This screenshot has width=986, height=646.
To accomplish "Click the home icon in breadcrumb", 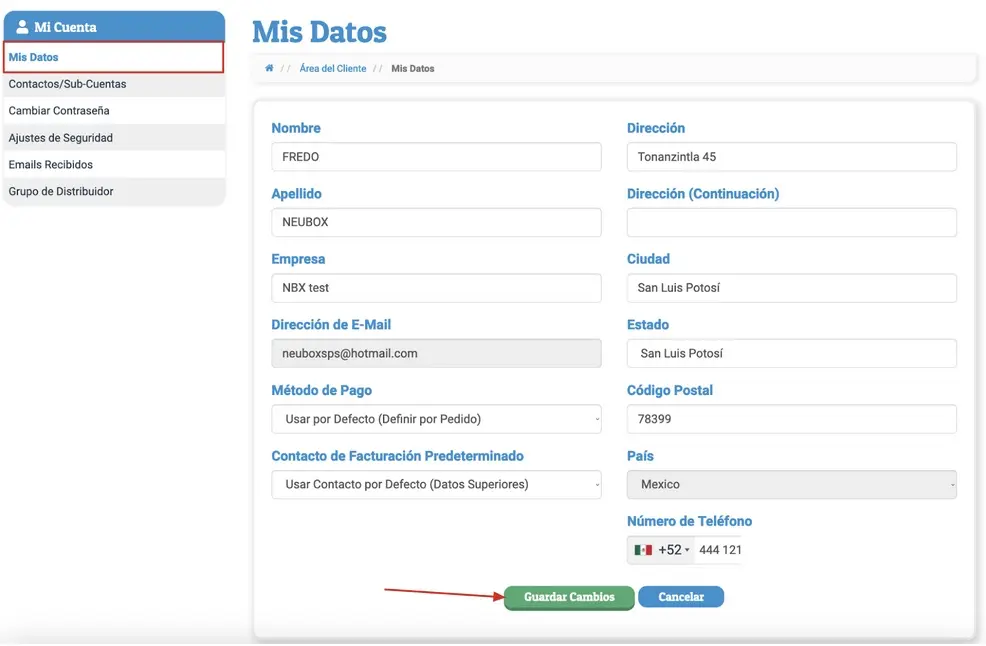I will [x=269, y=68].
